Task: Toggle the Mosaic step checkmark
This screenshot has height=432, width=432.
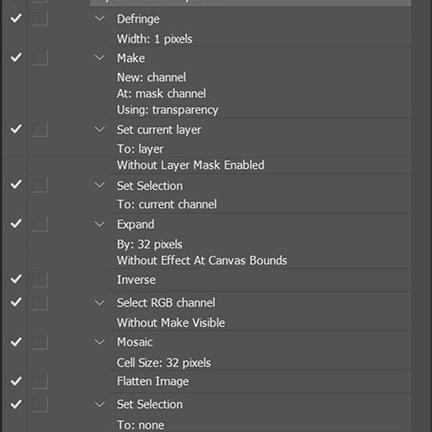Action: pos(16,342)
